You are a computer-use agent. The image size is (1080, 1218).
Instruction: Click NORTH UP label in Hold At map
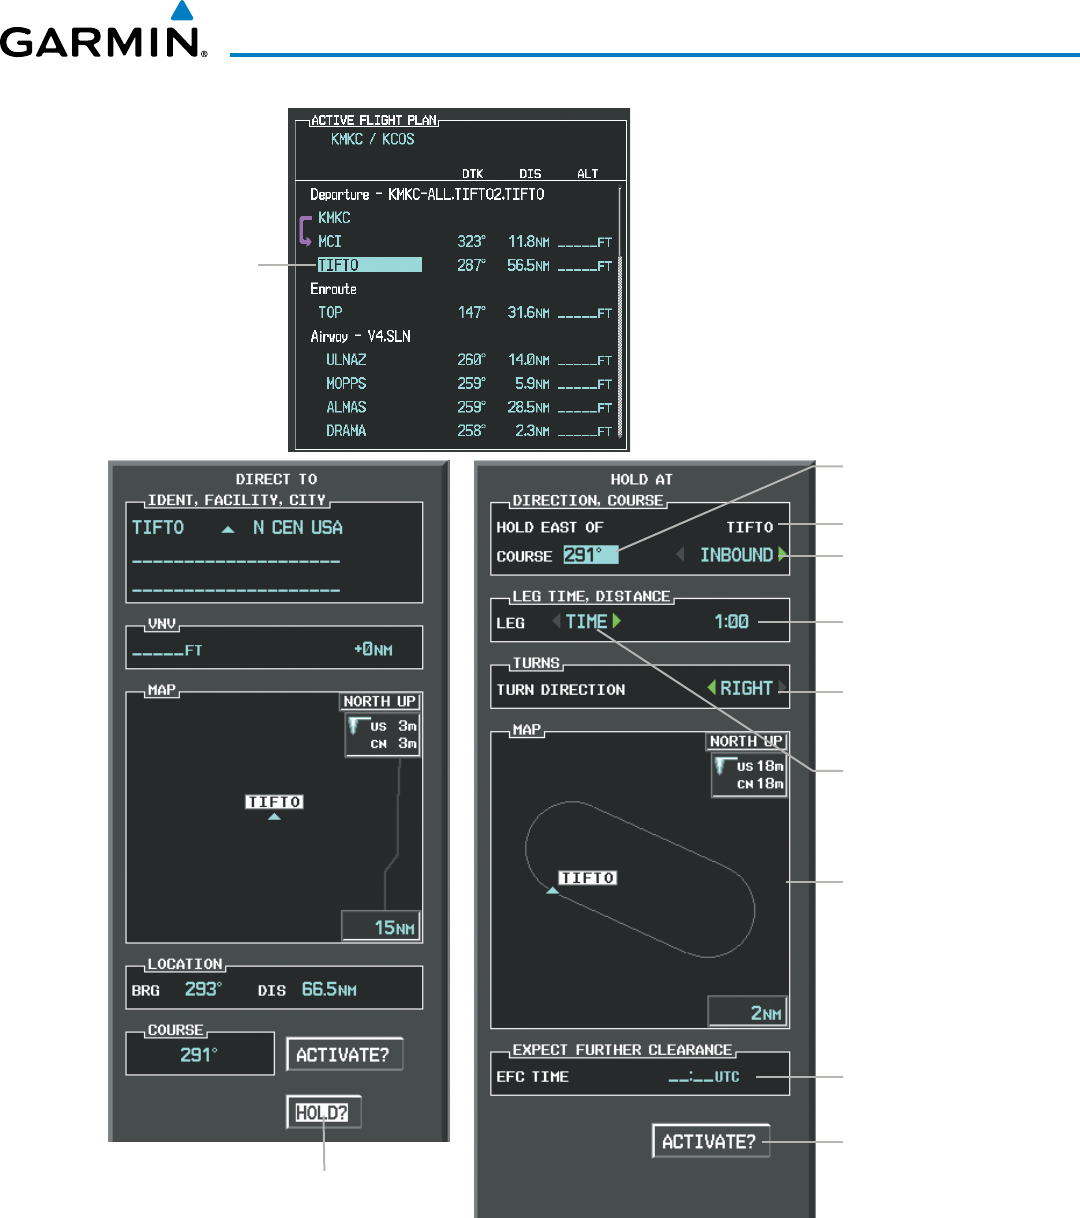(746, 741)
